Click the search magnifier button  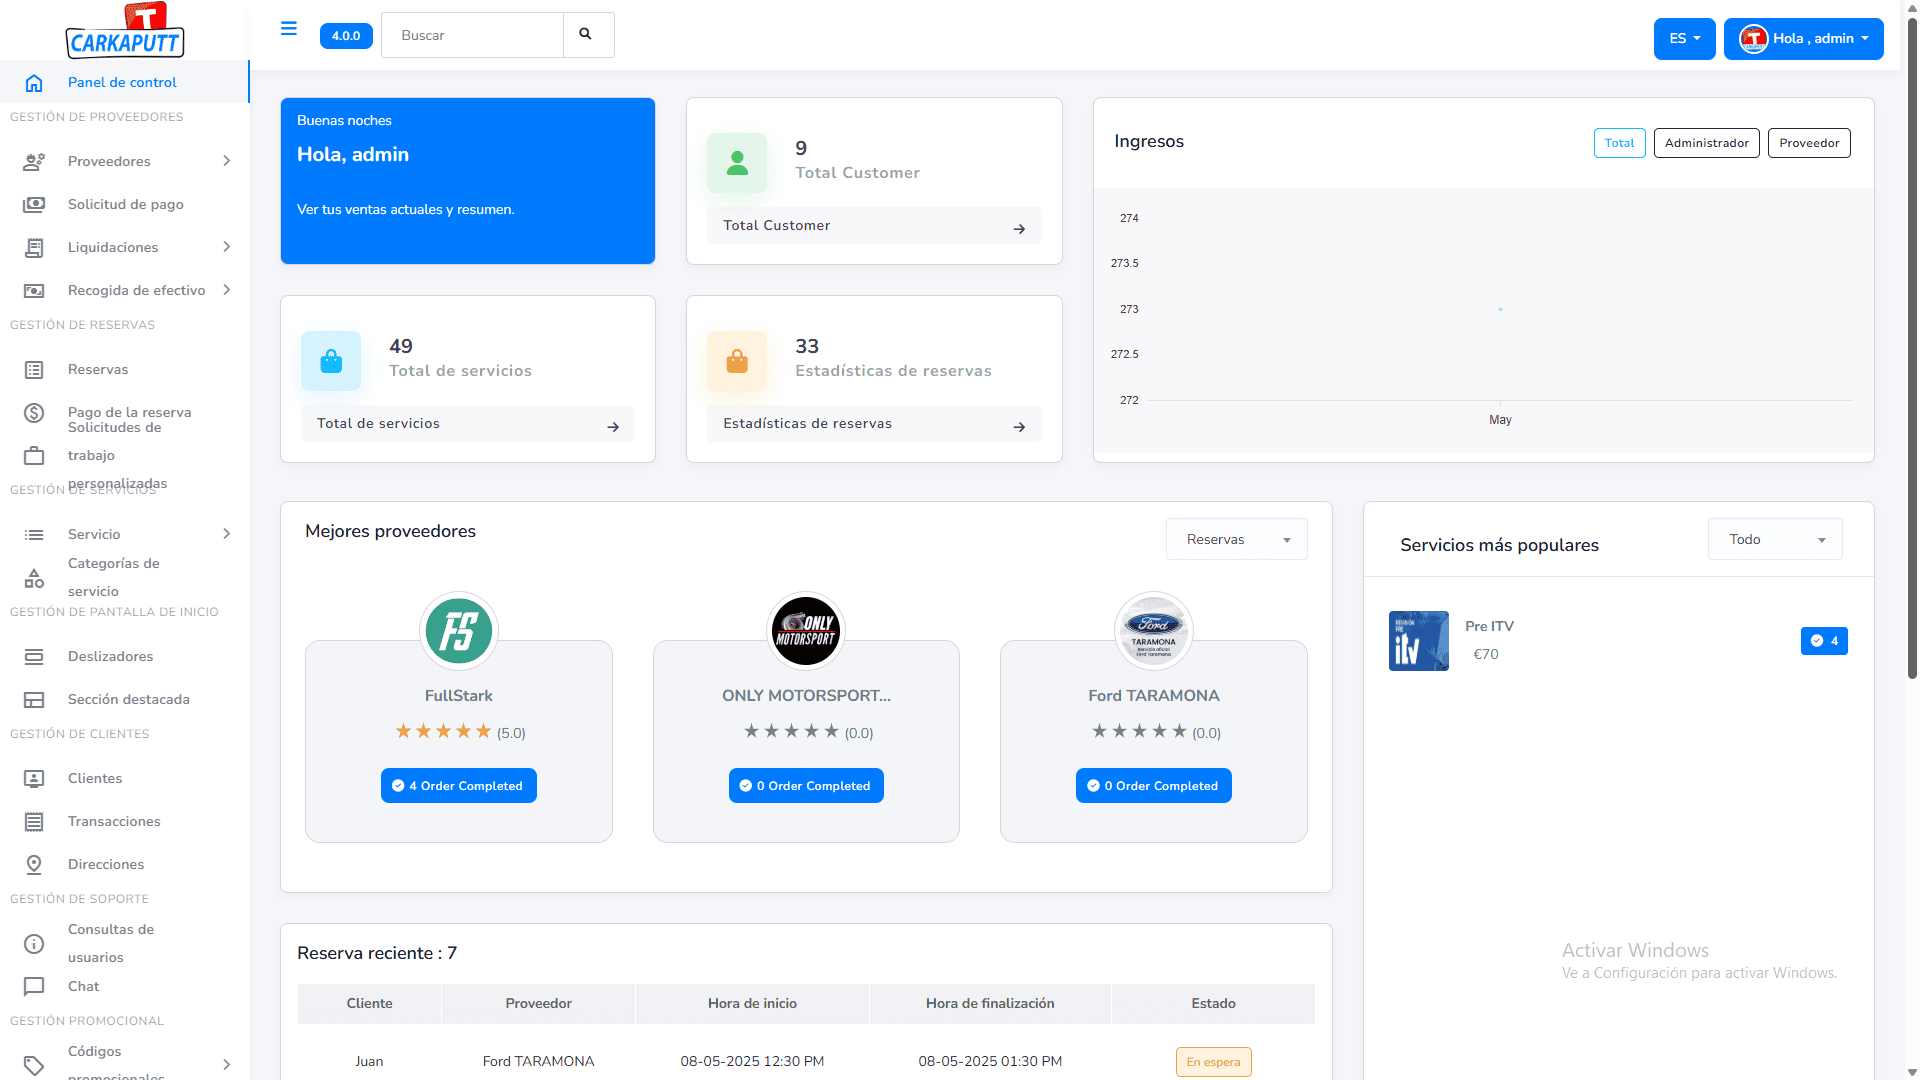[x=586, y=35]
